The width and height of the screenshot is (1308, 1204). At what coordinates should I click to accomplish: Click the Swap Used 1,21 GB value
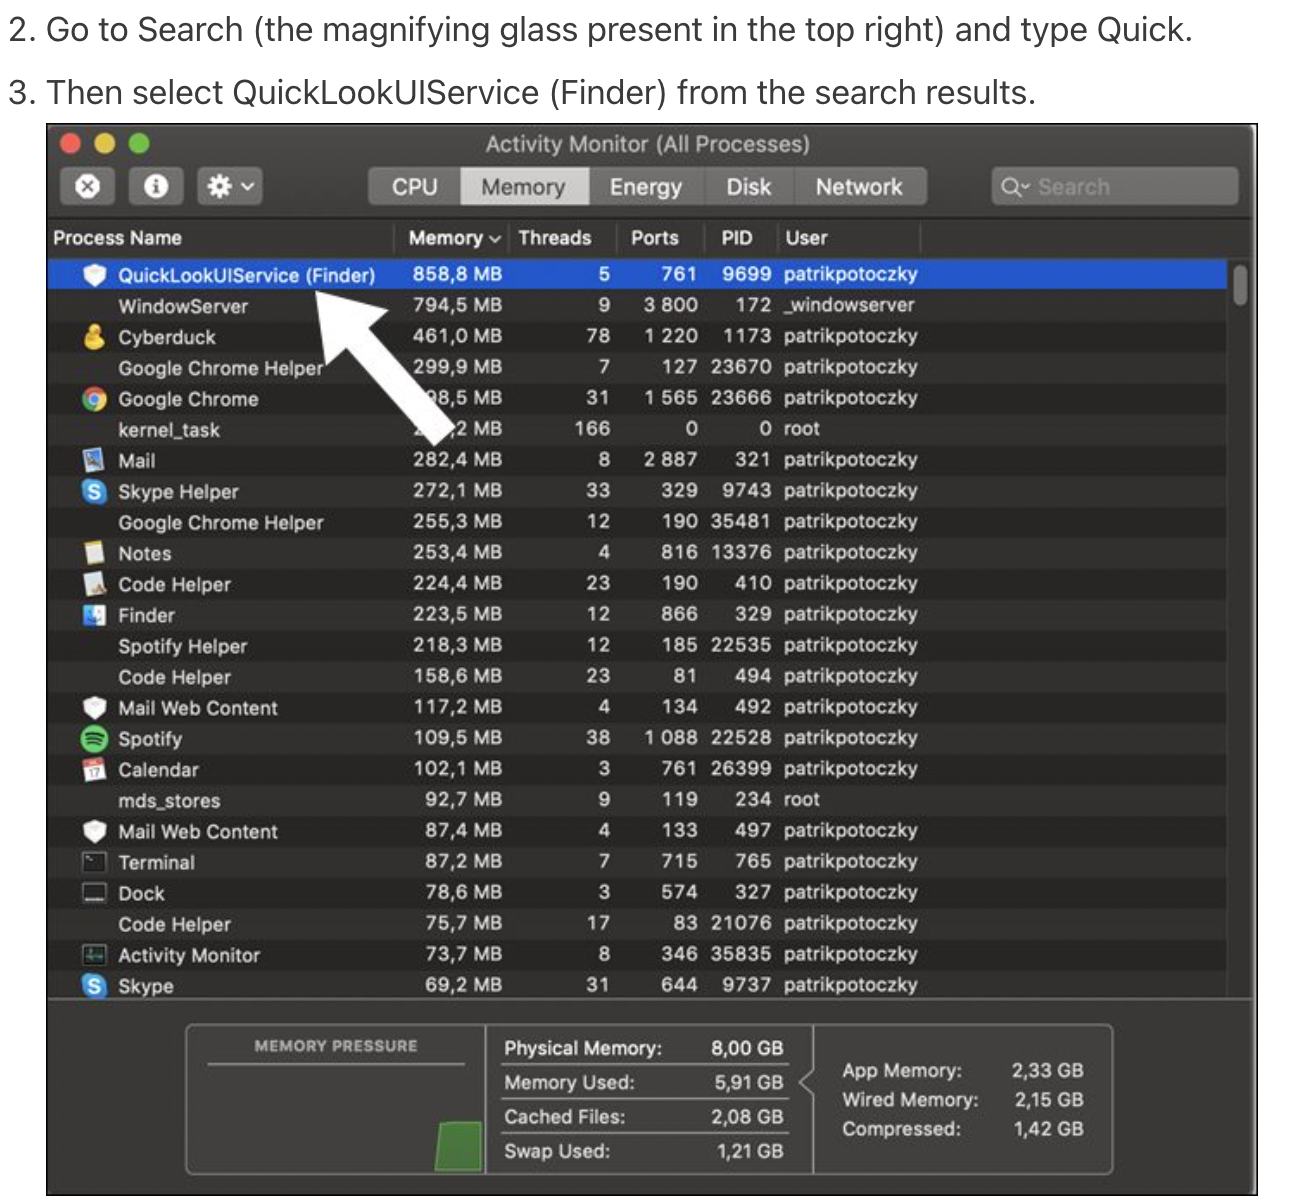750,1151
